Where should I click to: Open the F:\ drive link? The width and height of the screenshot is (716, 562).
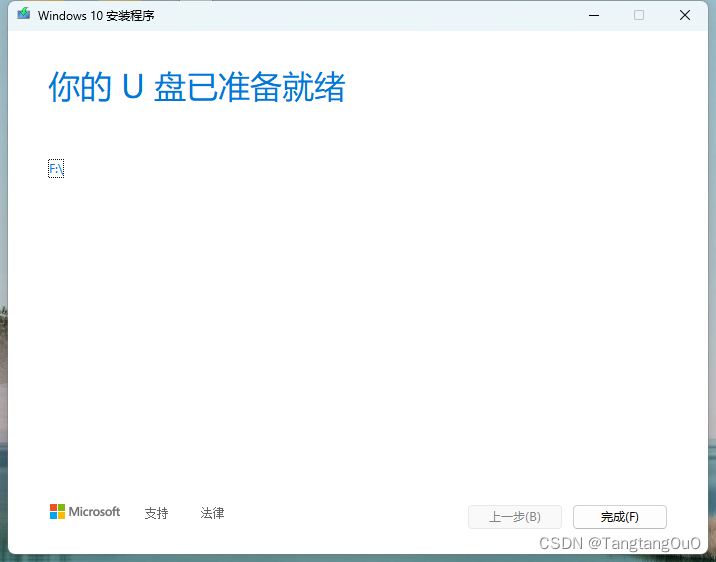[56, 169]
